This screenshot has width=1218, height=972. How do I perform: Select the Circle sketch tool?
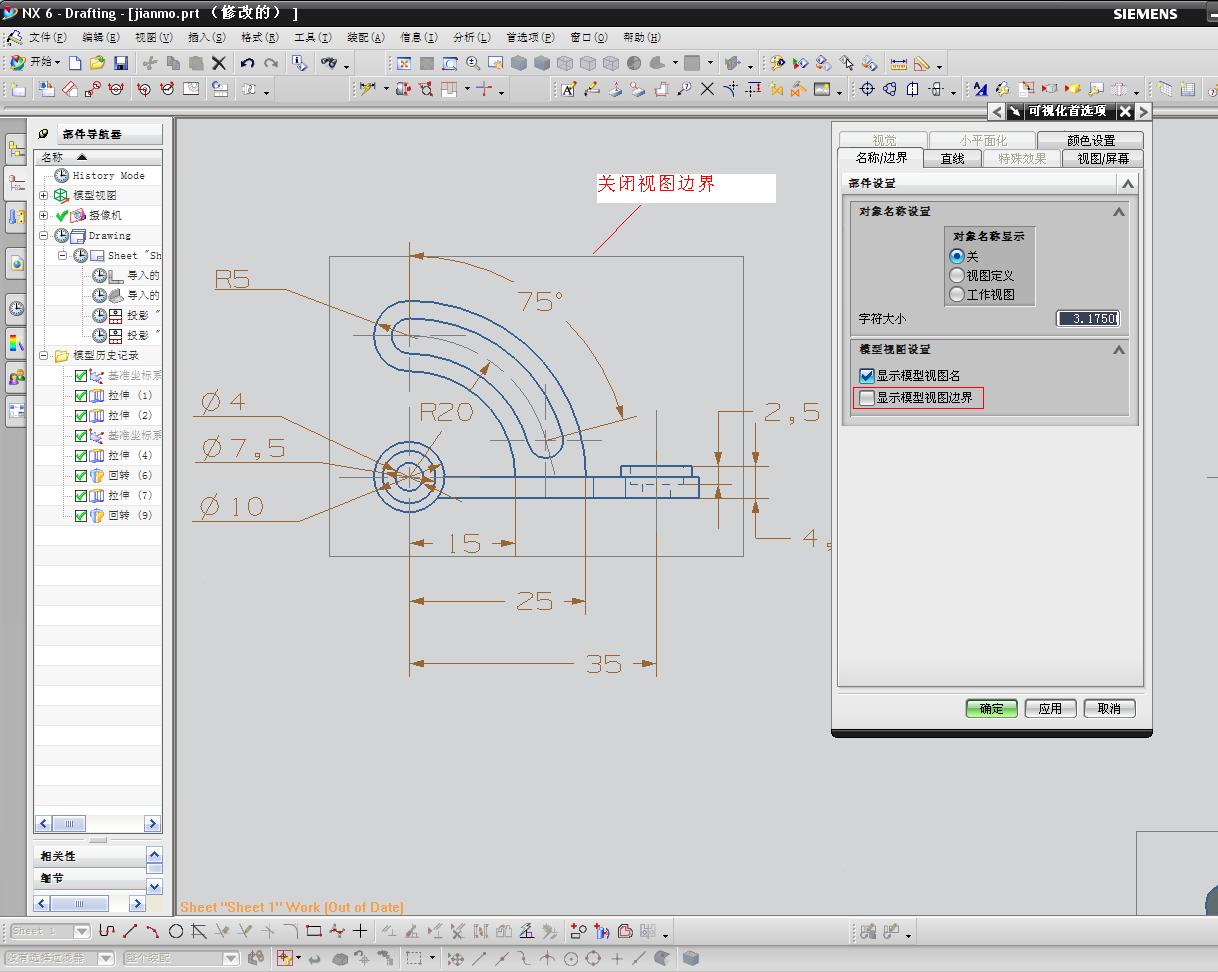pyautogui.click(x=176, y=931)
